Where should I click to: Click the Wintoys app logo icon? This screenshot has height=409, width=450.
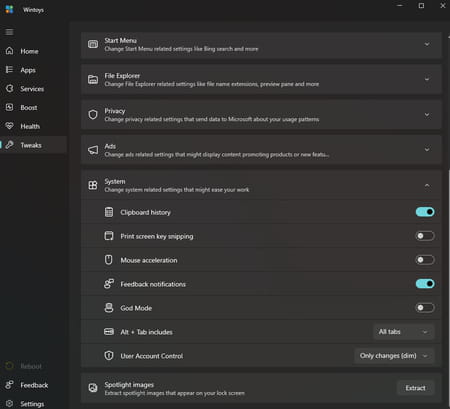[9, 9]
